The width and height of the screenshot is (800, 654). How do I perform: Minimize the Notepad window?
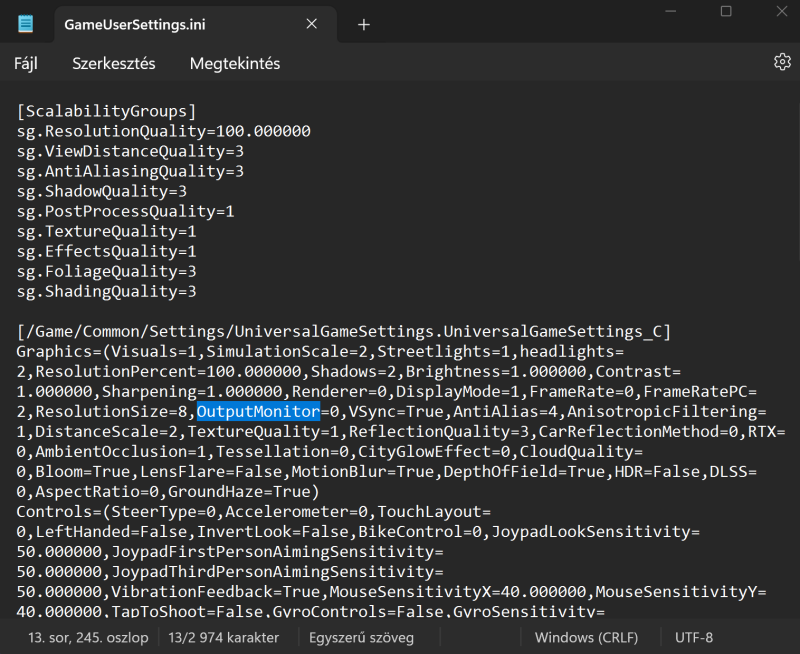(x=671, y=11)
